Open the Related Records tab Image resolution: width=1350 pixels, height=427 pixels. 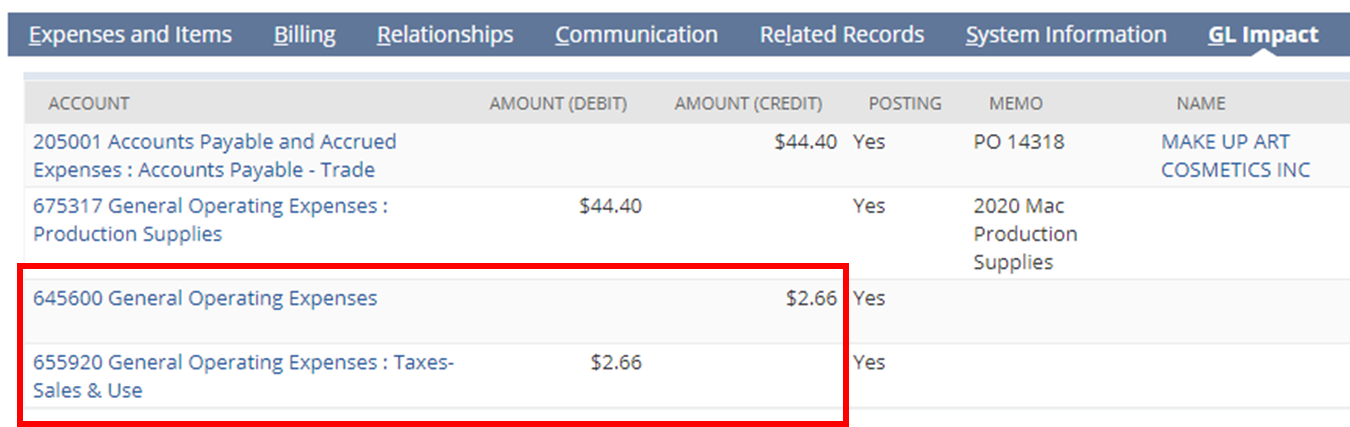[x=842, y=35]
